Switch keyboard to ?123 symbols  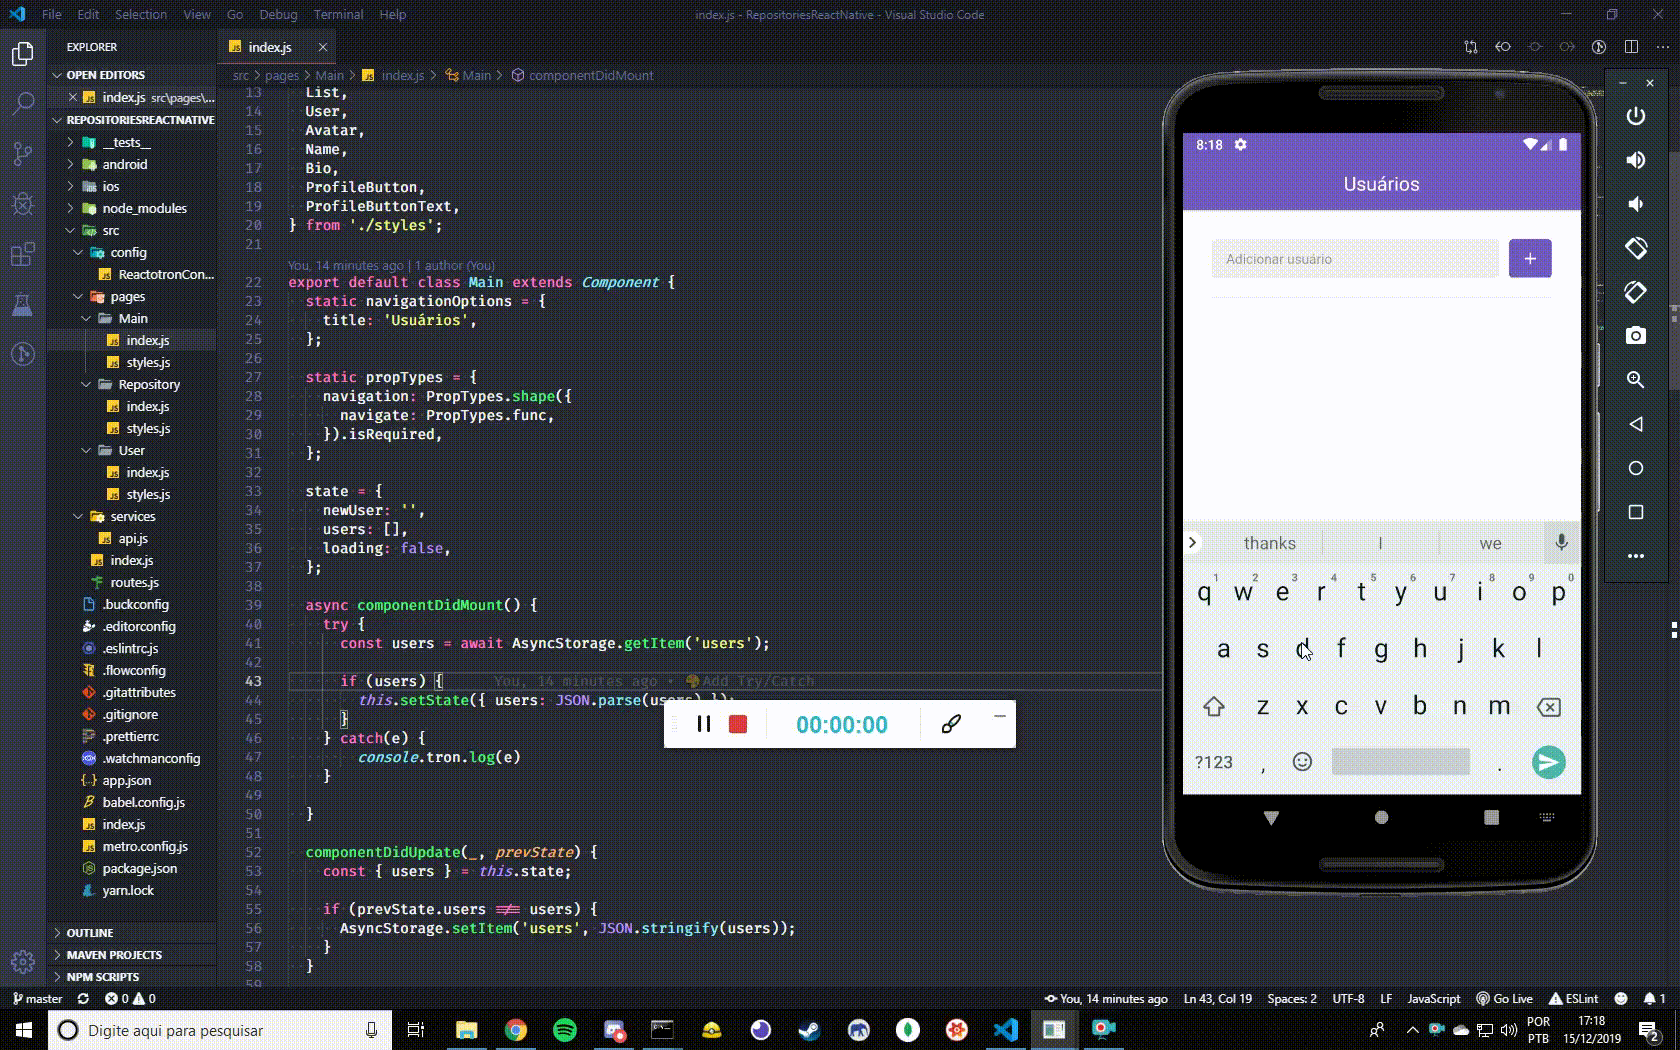(1214, 762)
